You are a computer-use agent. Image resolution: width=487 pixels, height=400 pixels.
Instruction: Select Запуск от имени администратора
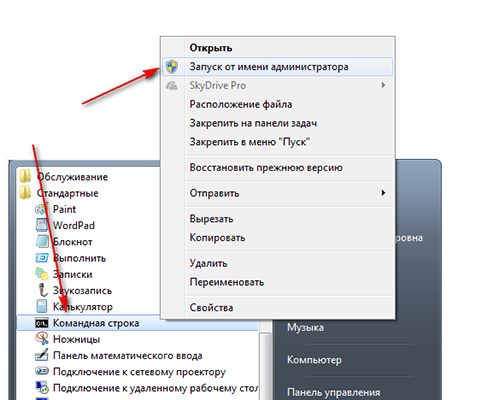(278, 67)
